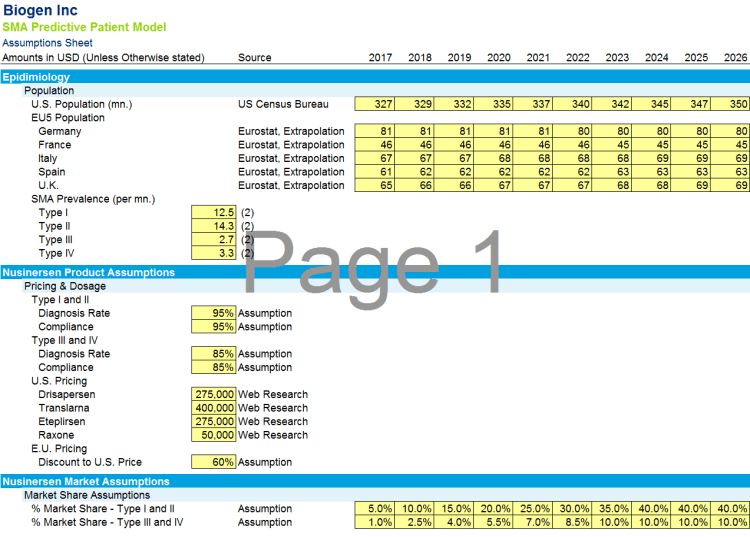Select Germany population value for 2017
The image size is (750, 537).
[x=376, y=131]
